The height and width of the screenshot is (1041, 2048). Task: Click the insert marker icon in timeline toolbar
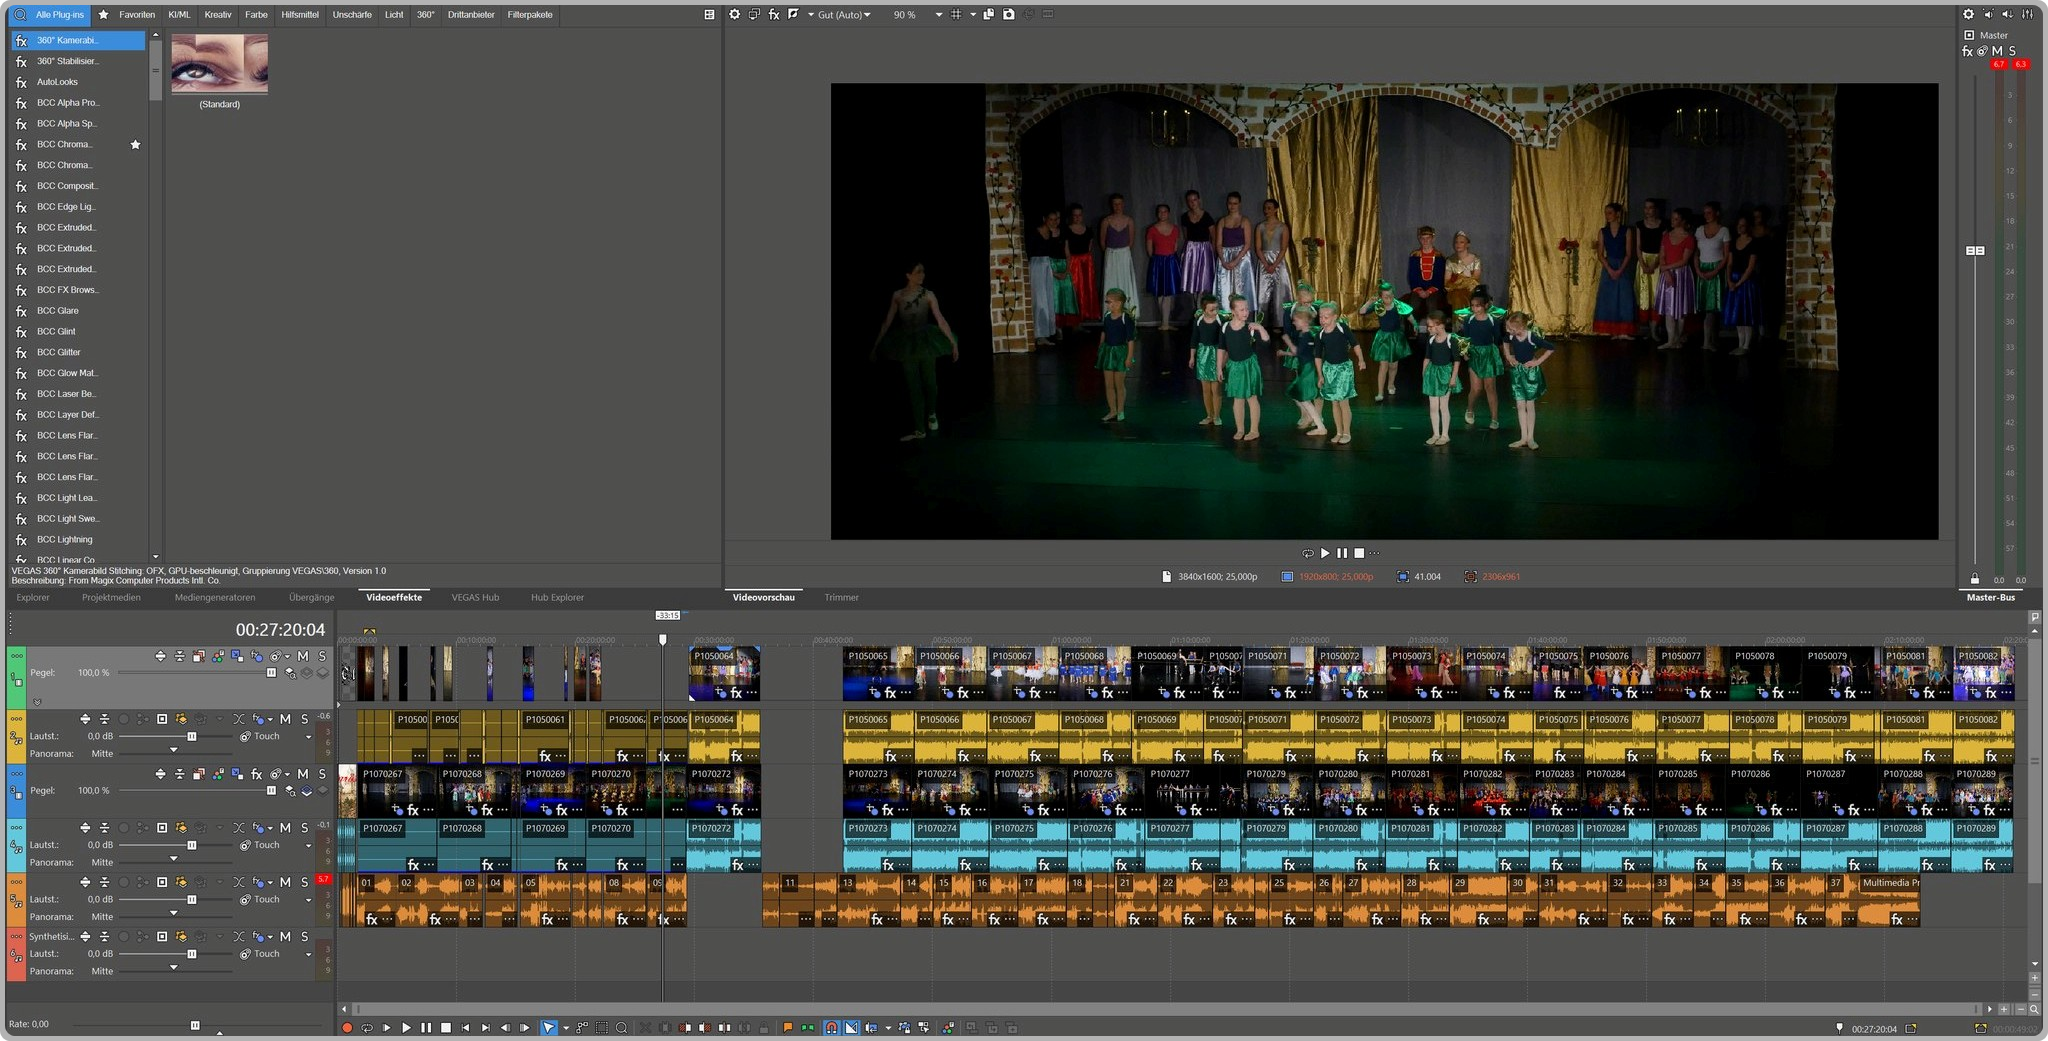tap(788, 1027)
